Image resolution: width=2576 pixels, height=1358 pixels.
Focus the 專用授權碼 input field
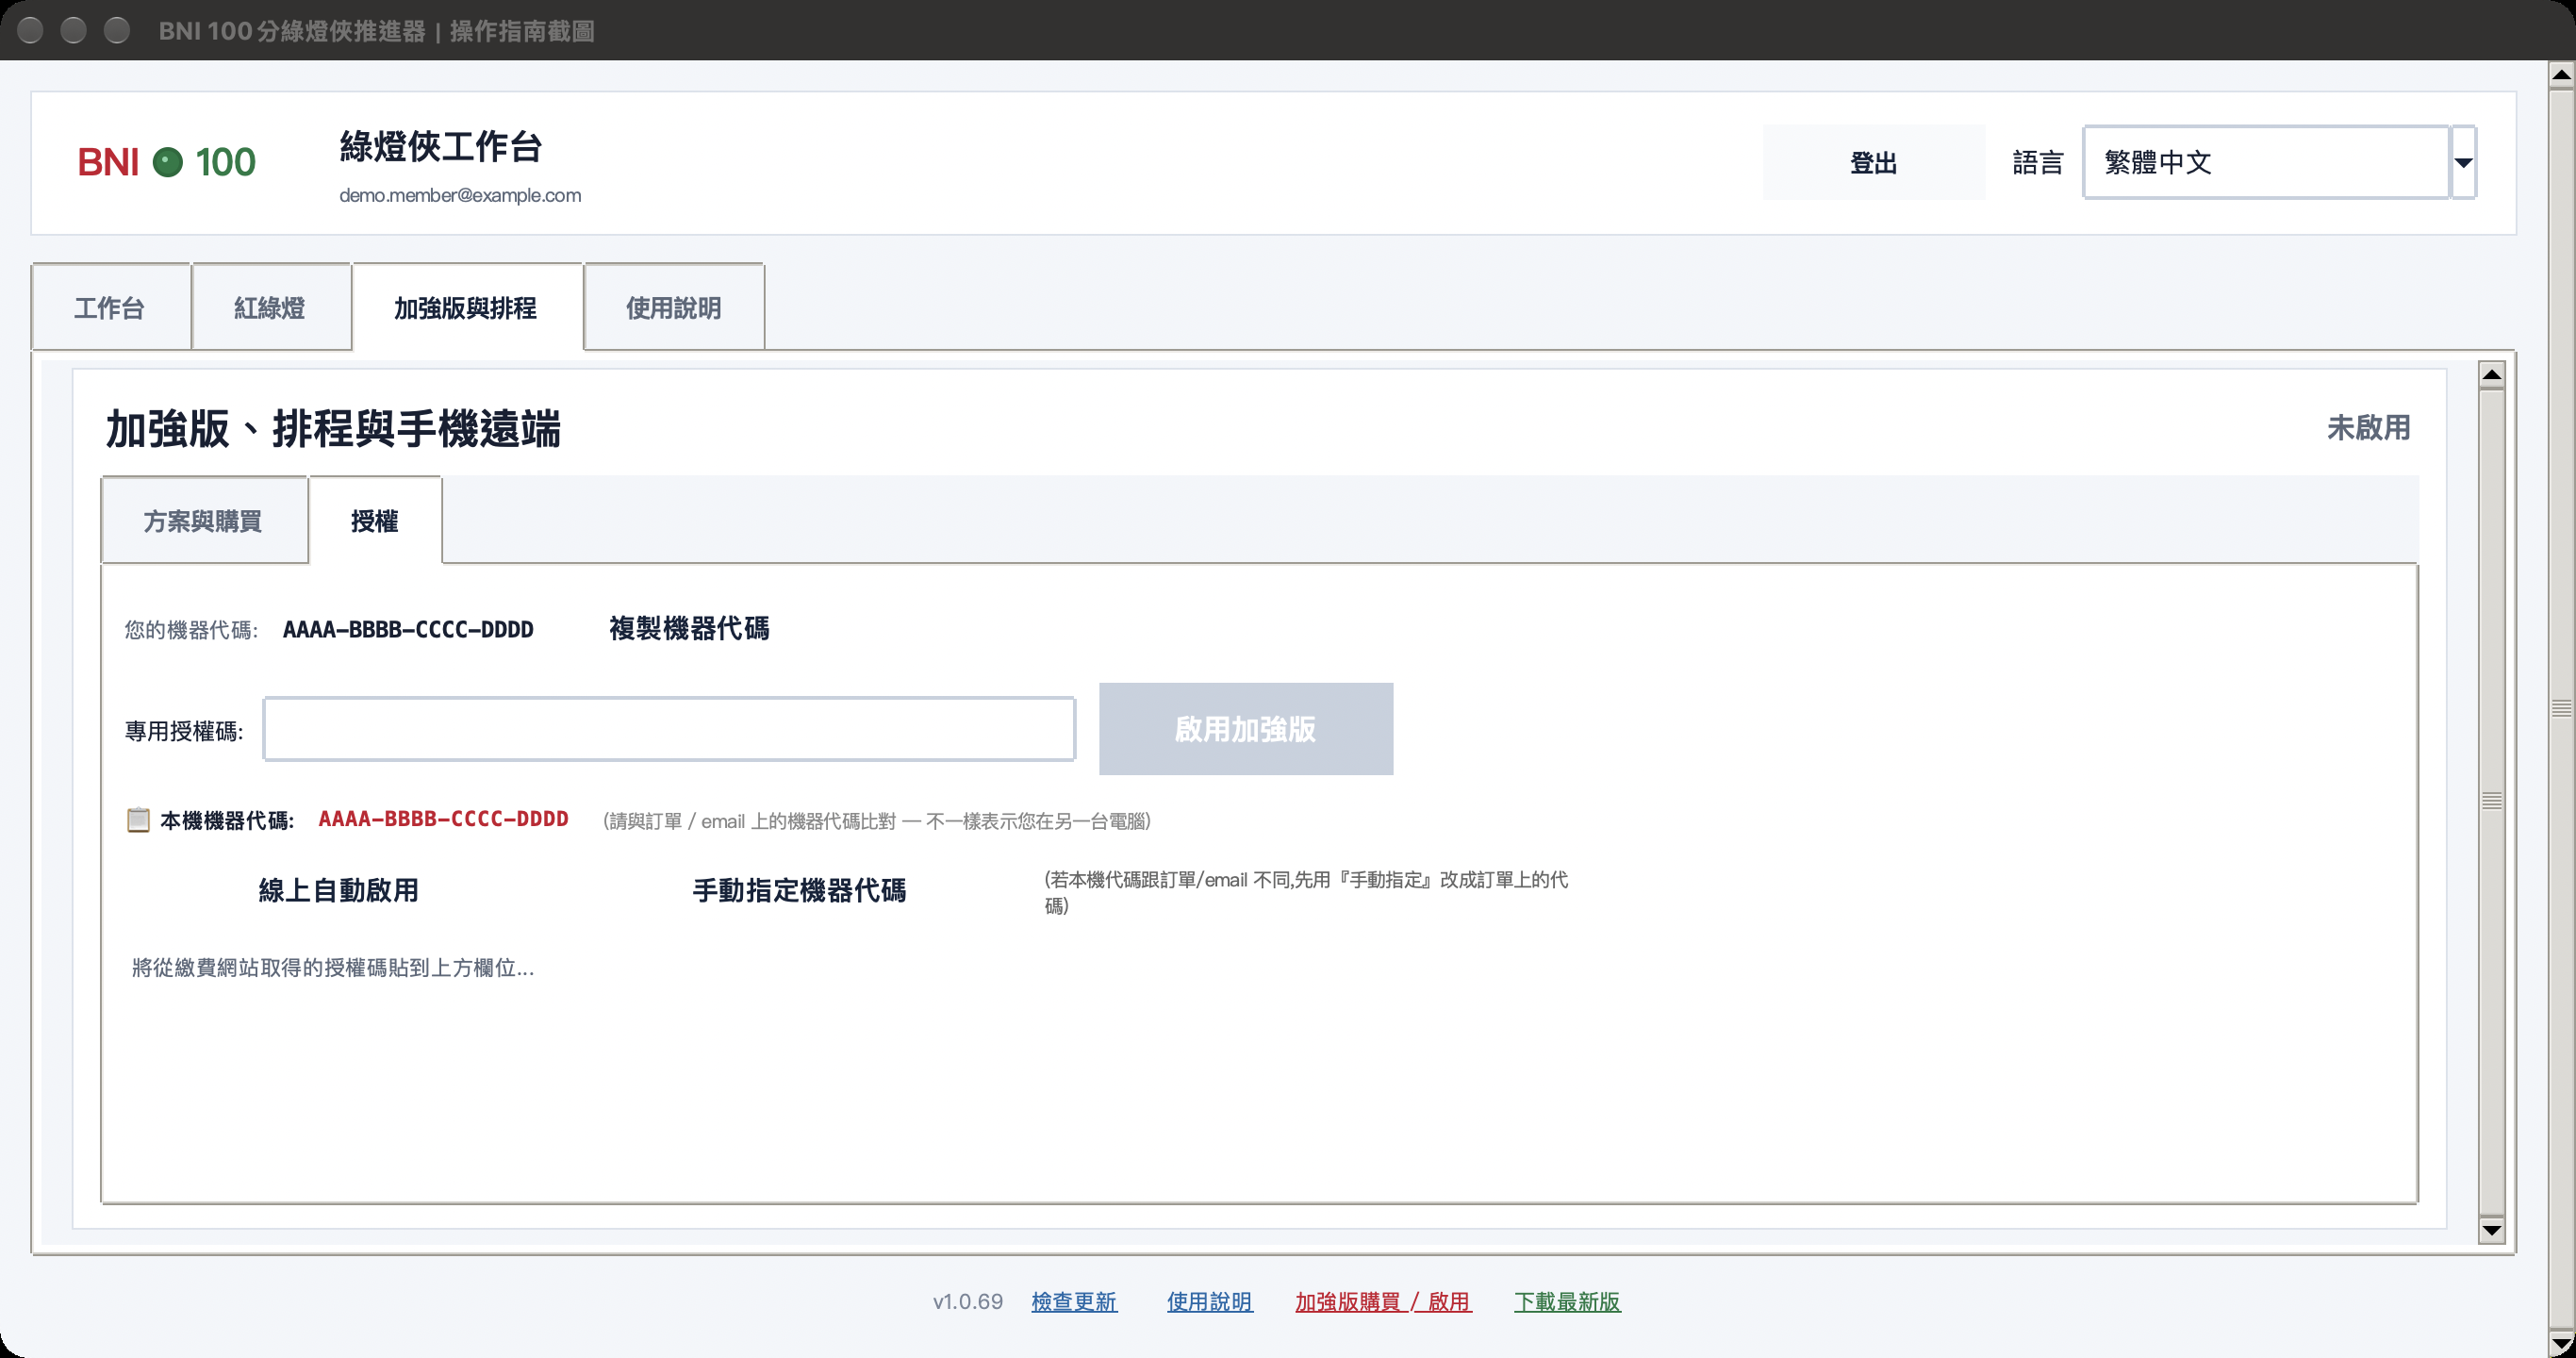click(669, 729)
